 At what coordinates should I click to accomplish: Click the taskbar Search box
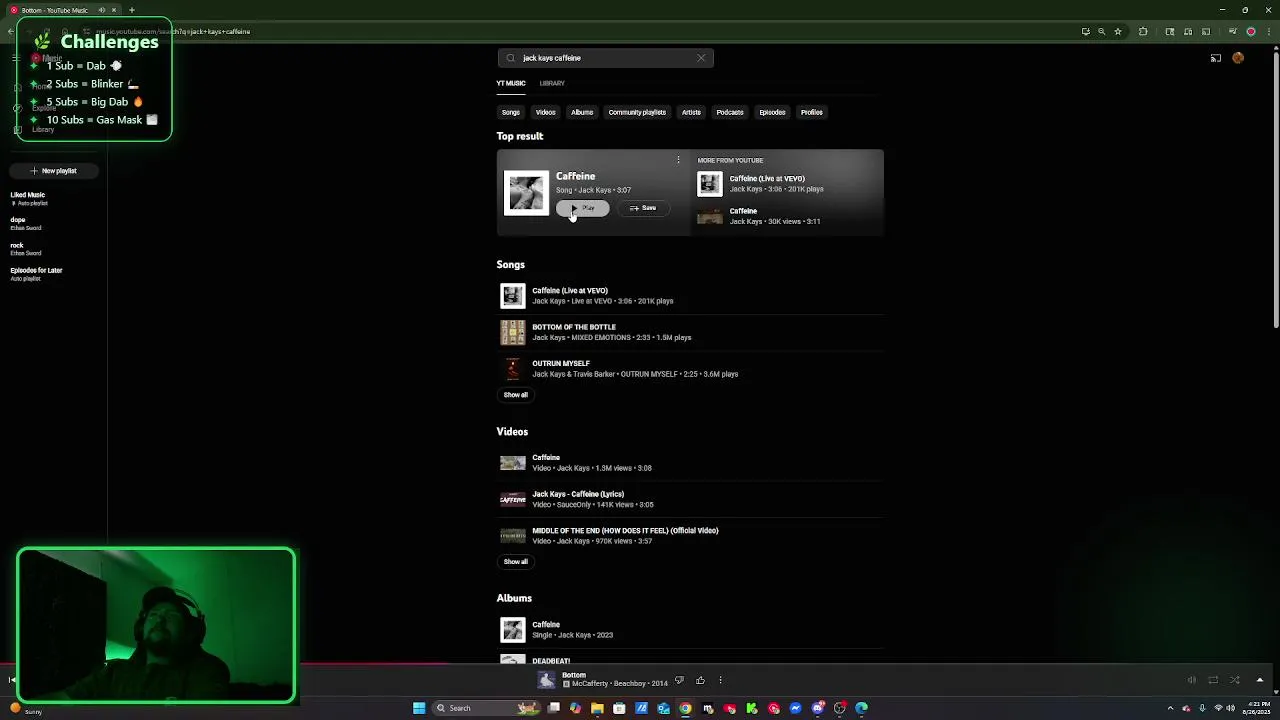click(486, 708)
